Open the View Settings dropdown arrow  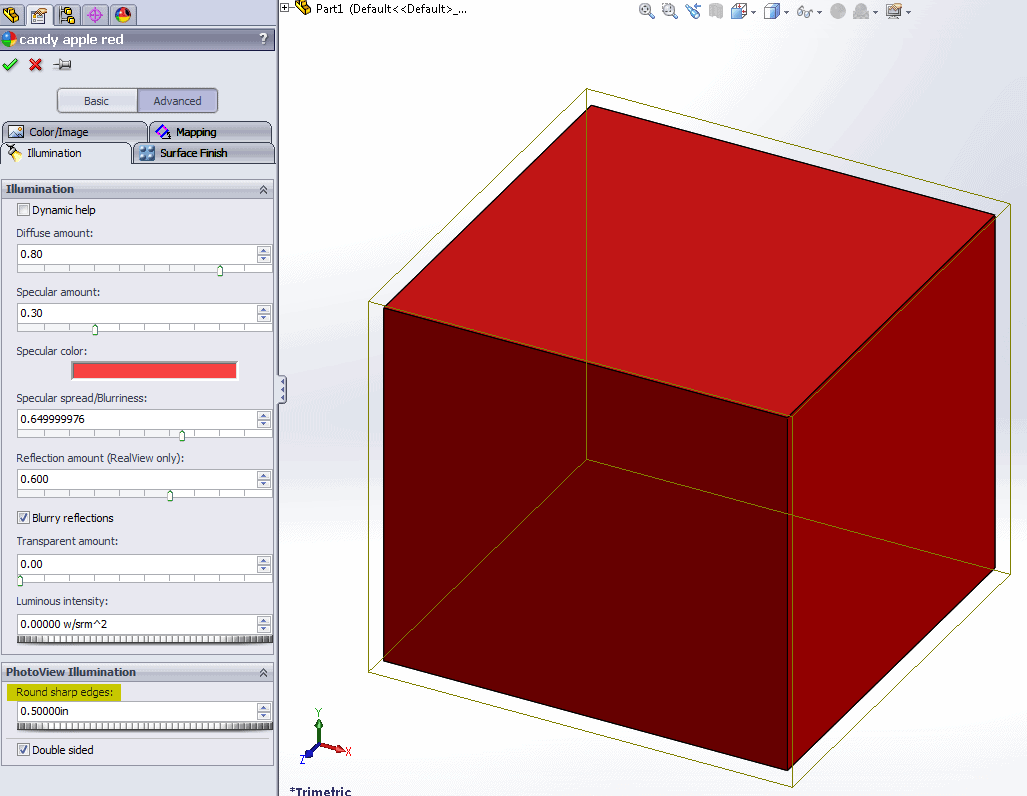pyautogui.click(x=908, y=12)
